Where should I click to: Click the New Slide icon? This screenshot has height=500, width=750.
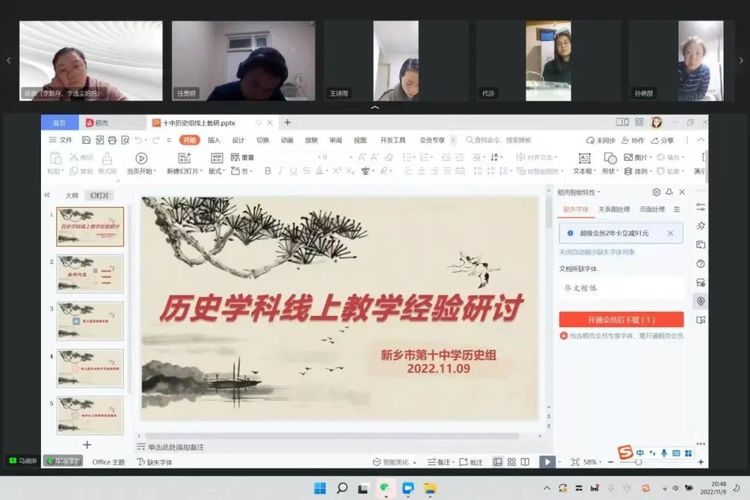(x=184, y=158)
